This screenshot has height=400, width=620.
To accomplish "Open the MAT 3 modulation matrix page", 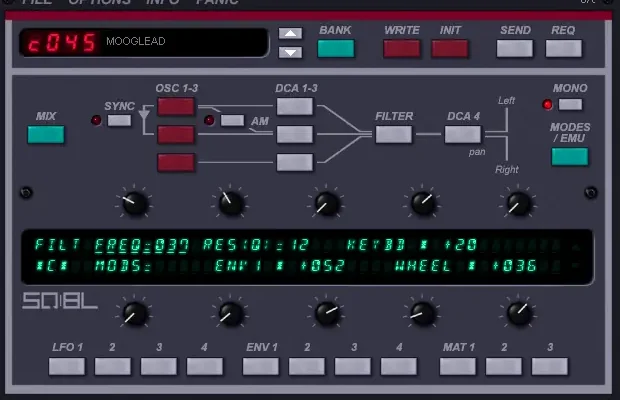I will coord(550,366).
